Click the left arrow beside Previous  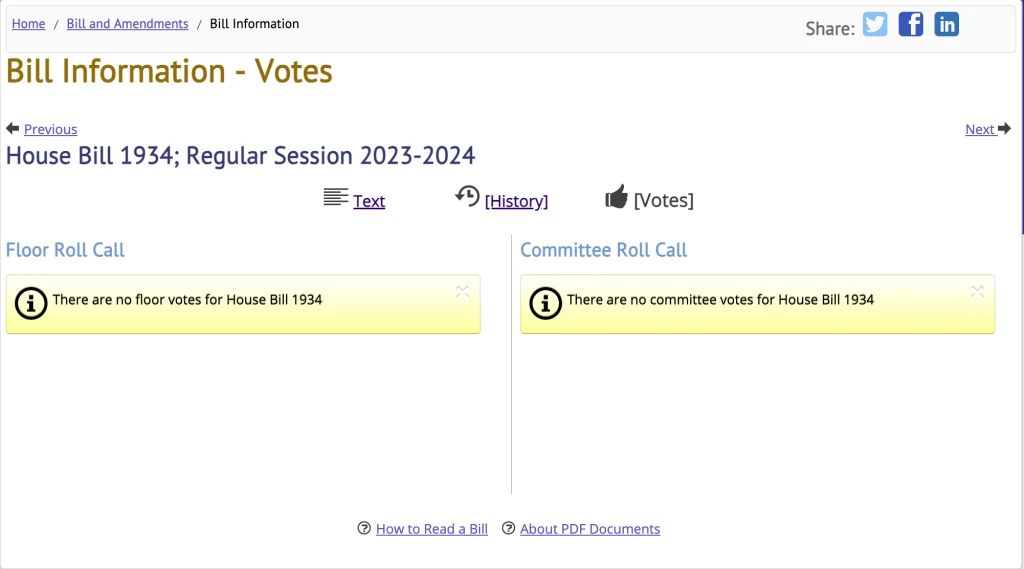tap(13, 129)
